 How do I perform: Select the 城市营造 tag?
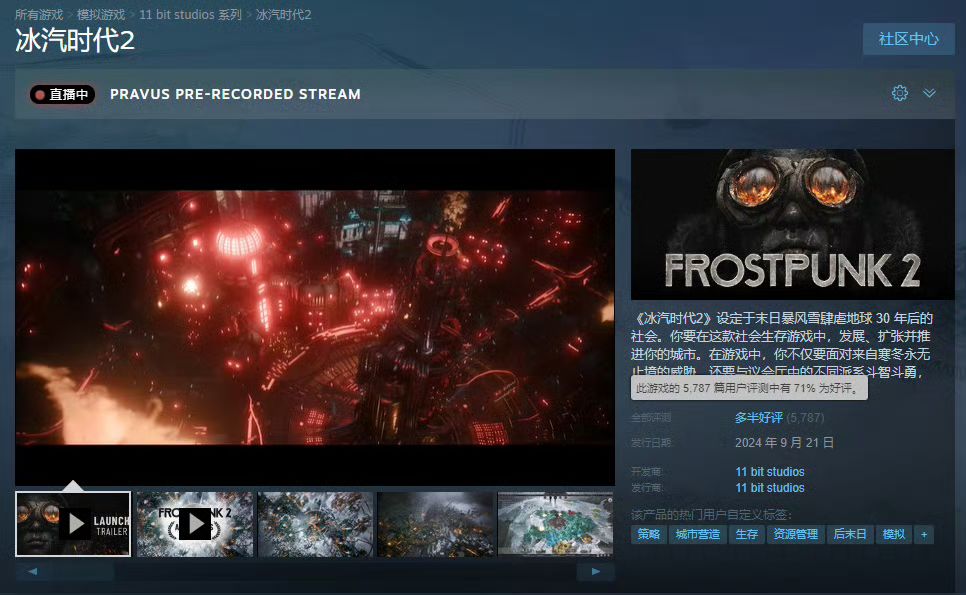pos(697,534)
